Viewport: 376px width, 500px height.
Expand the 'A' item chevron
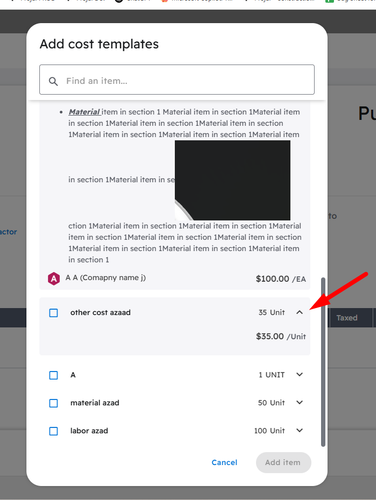(299, 375)
